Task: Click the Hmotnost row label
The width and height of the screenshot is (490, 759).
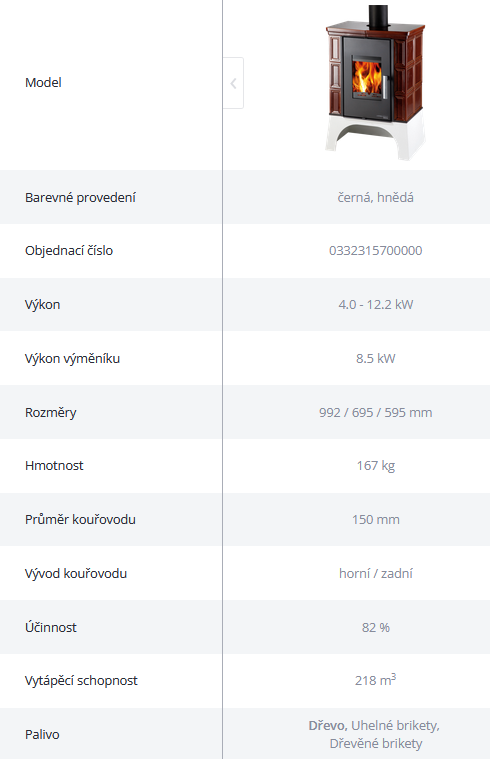Action: tap(54, 466)
